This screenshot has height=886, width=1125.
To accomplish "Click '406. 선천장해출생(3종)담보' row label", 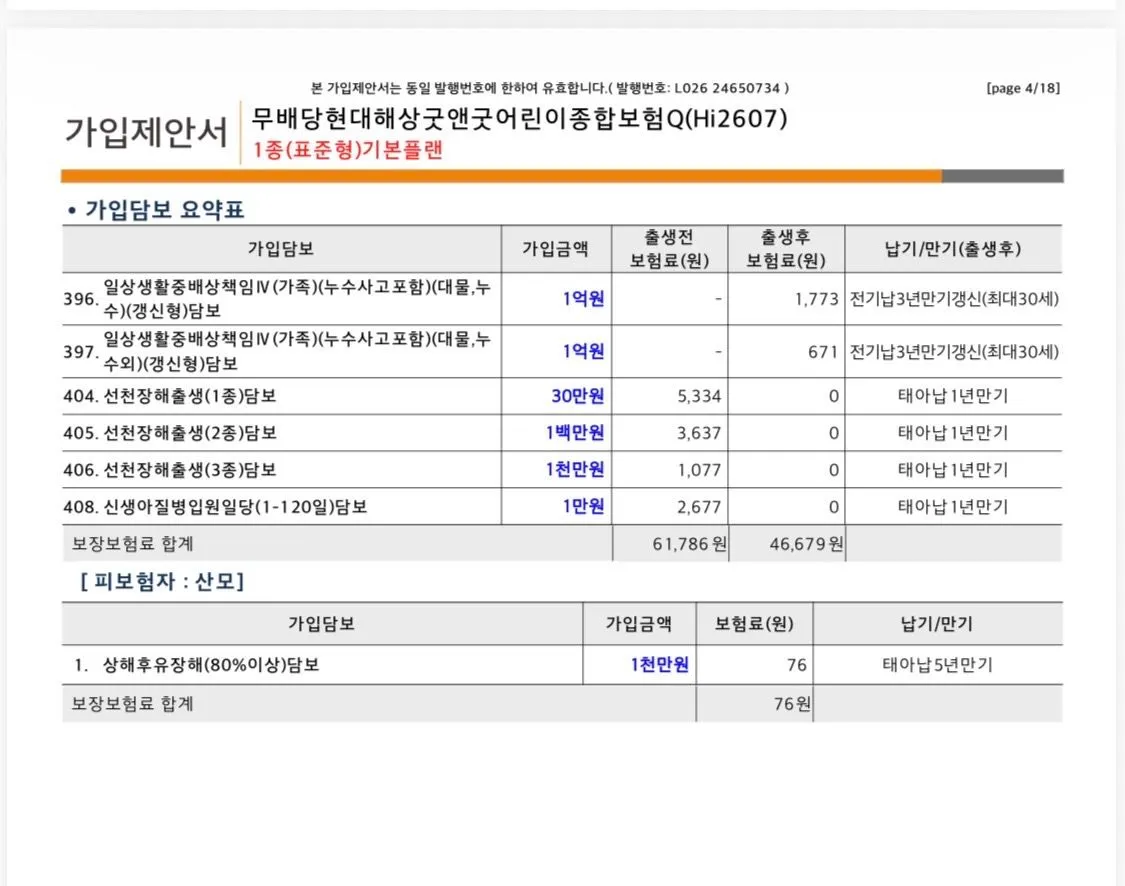I will click(170, 470).
